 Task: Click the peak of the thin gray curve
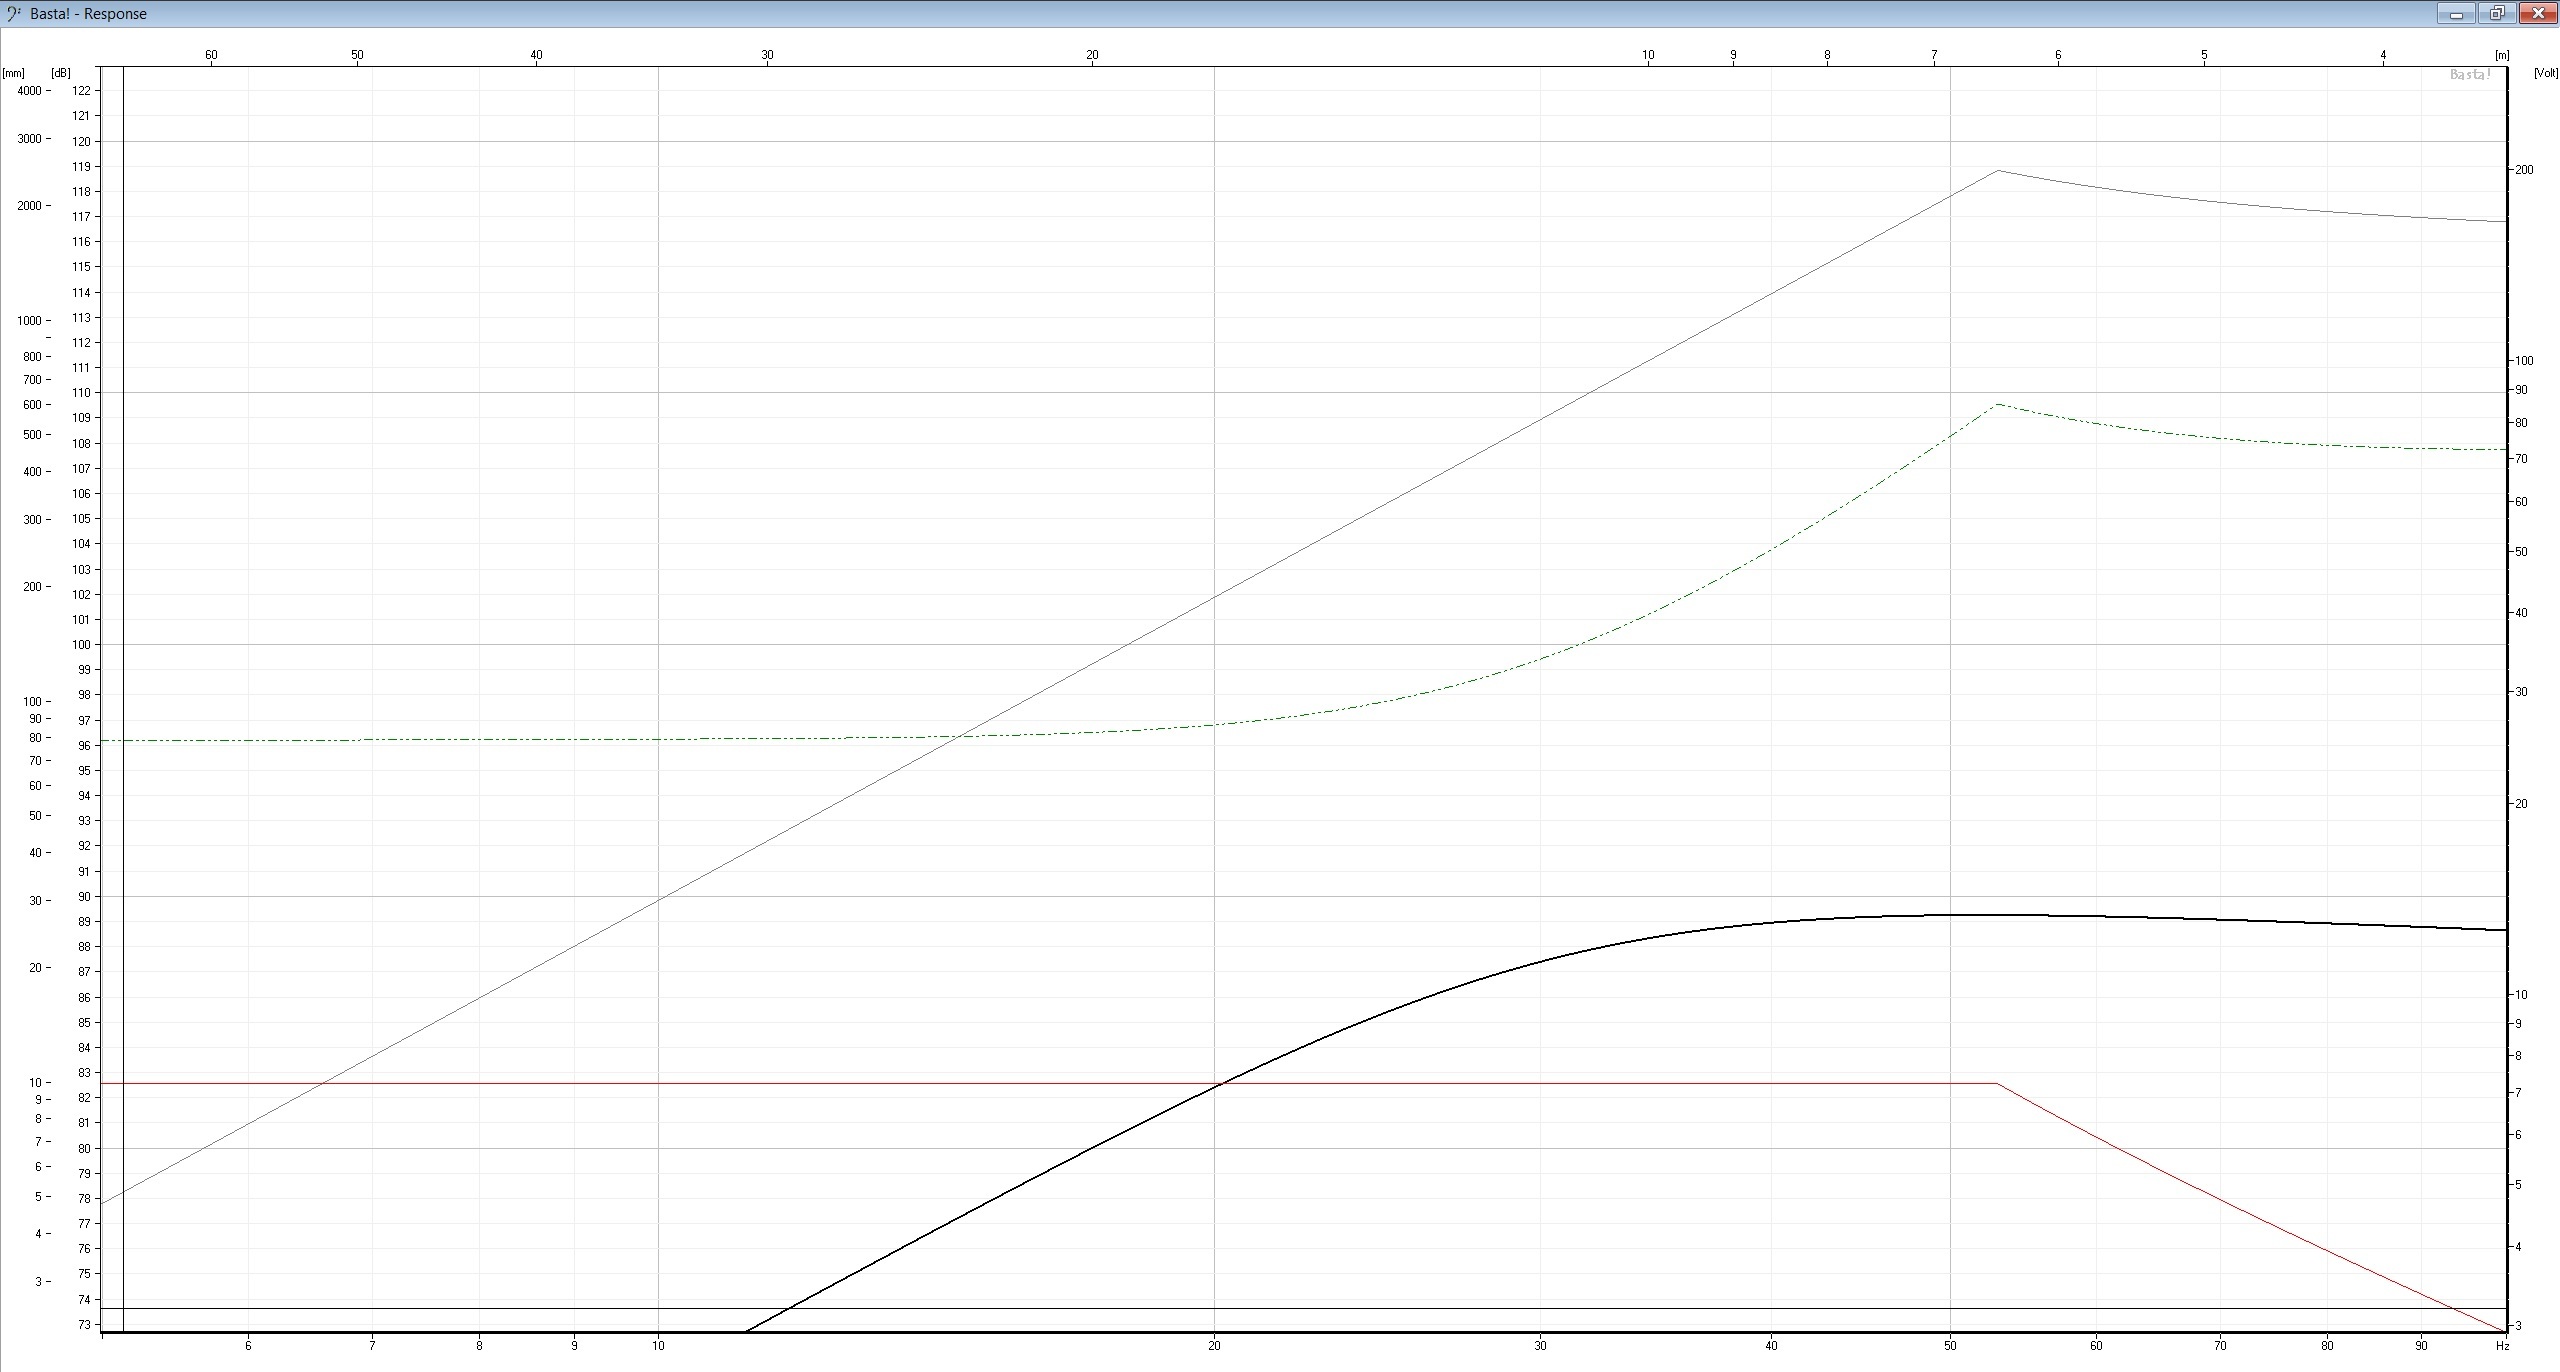tap(1998, 171)
